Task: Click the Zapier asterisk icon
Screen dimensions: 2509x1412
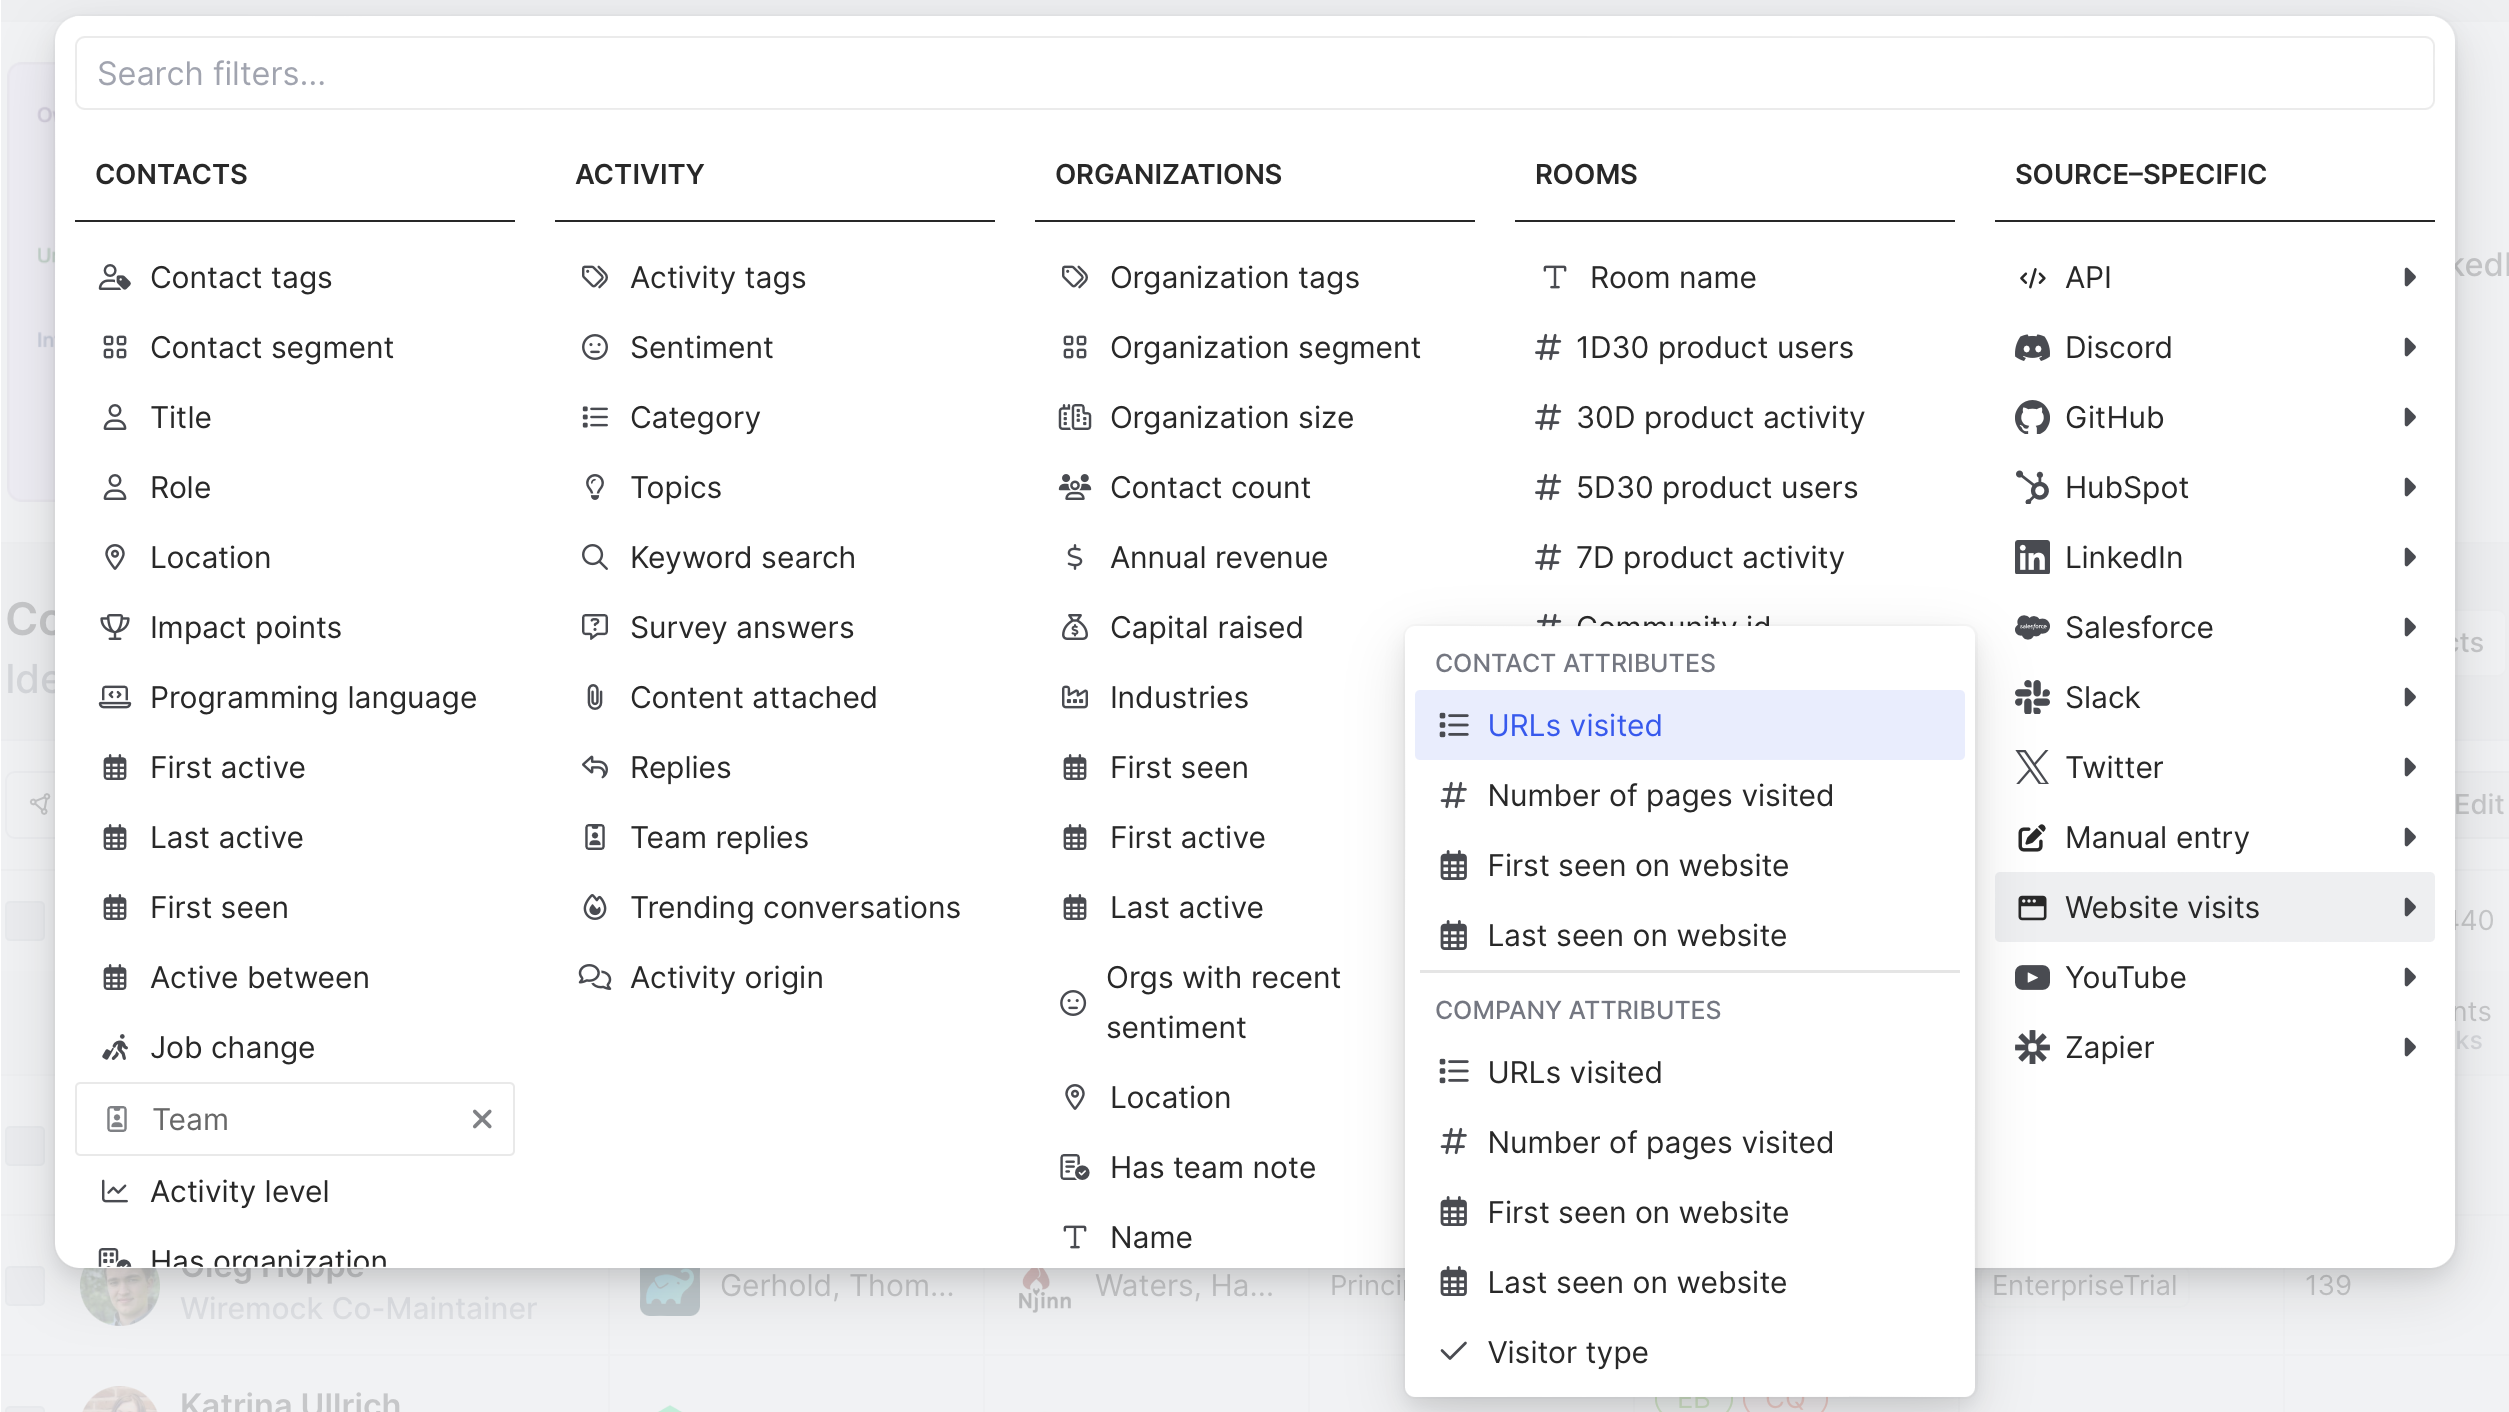Action: [x=2031, y=1048]
